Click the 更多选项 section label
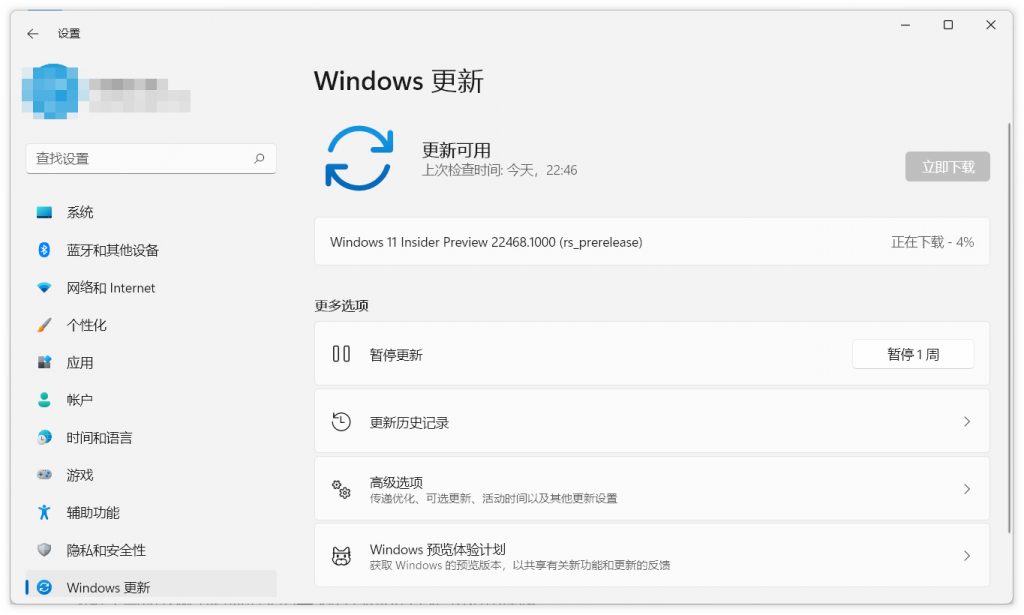This screenshot has height=615, width=1024. click(x=342, y=306)
